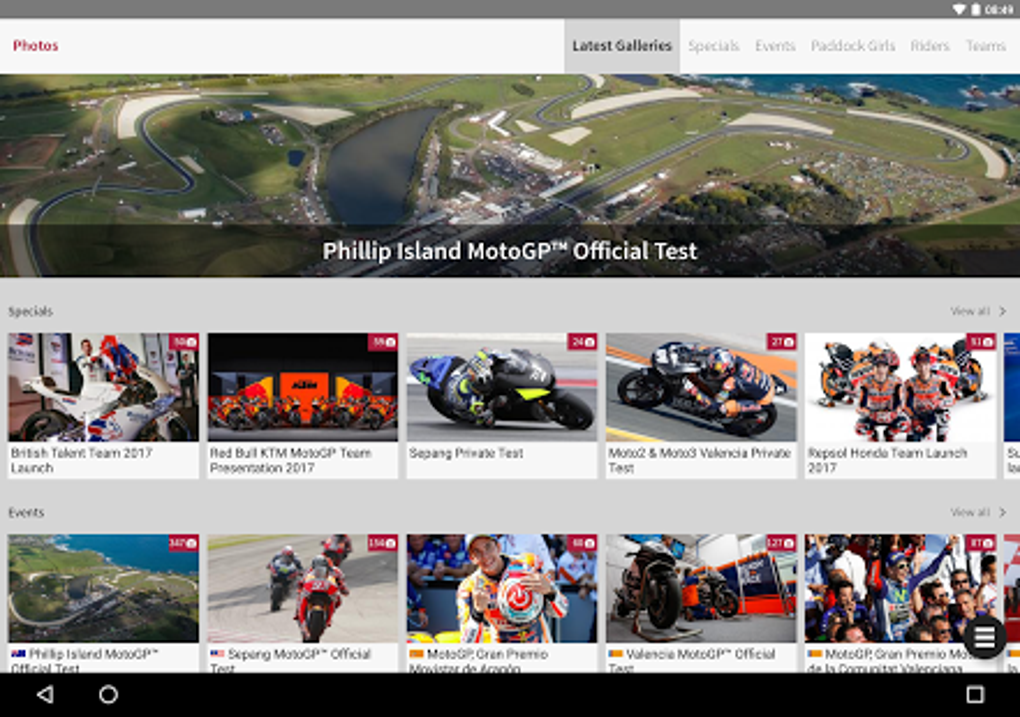Tap photo count badge on Valencia Official Test card
Image resolution: width=1020 pixels, height=717 pixels.
[781, 543]
